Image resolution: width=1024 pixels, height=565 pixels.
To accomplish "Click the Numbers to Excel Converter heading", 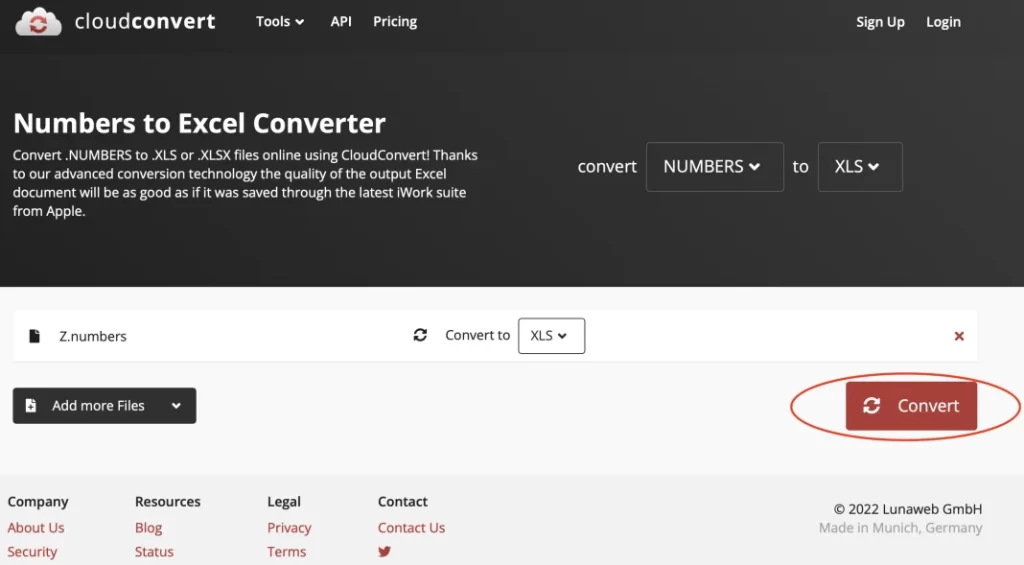I will pyautogui.click(x=199, y=123).
